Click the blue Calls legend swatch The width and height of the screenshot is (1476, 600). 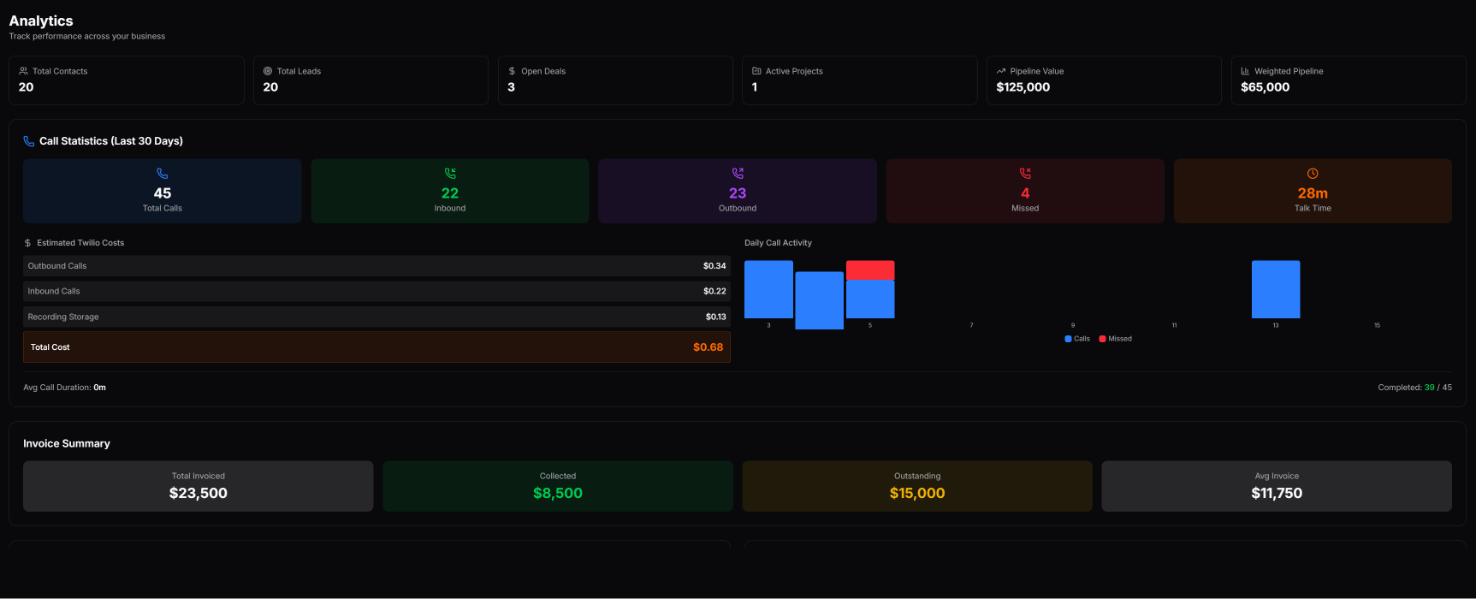[x=1068, y=339]
